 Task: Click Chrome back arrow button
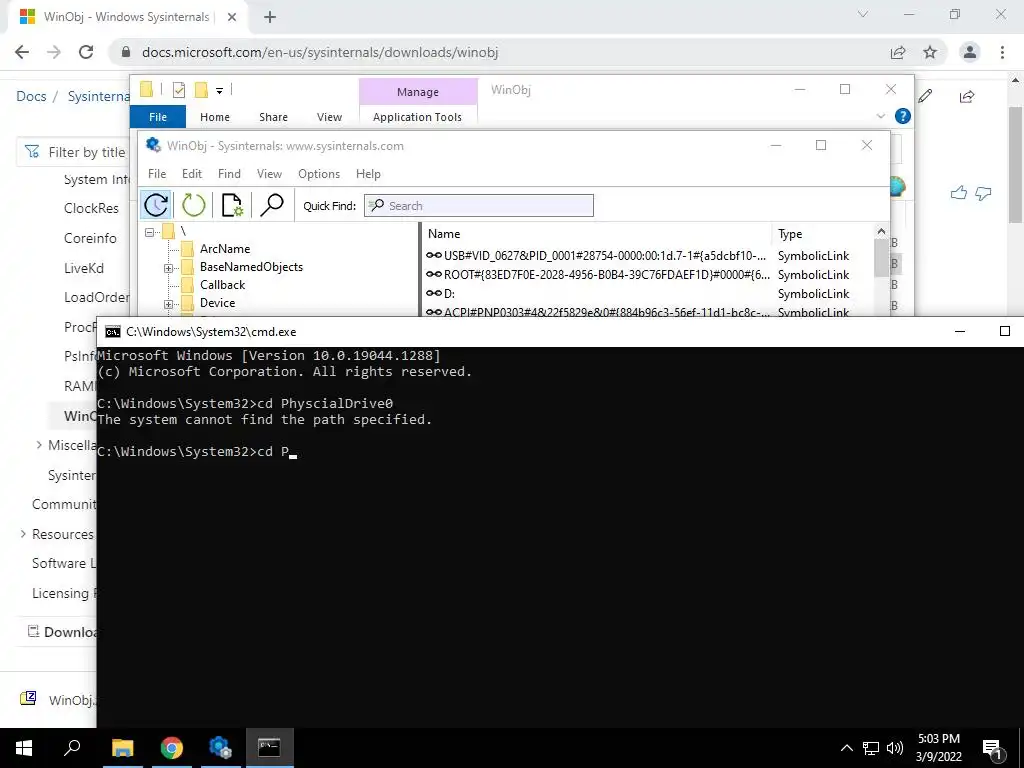22,52
